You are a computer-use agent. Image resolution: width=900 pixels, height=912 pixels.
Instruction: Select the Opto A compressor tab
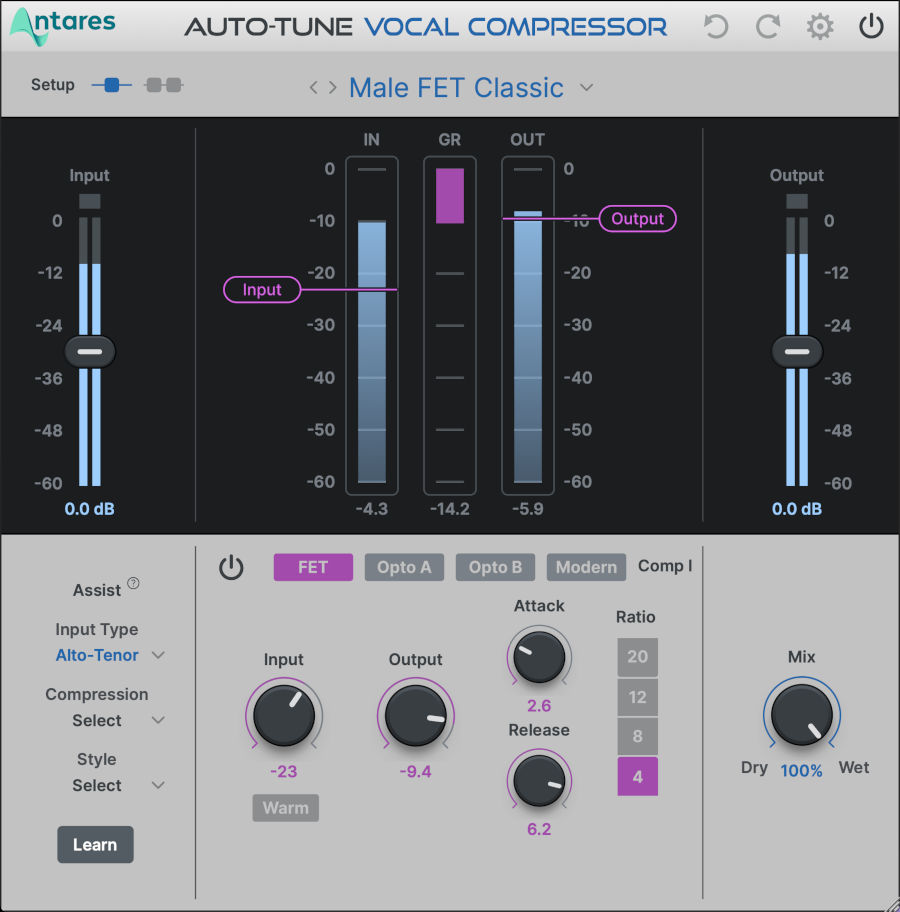404,567
